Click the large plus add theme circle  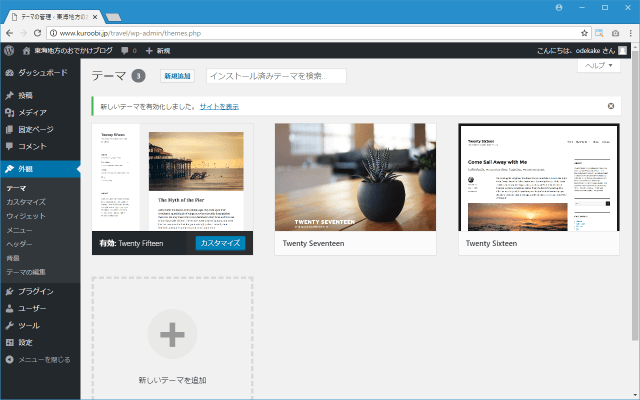click(172, 334)
